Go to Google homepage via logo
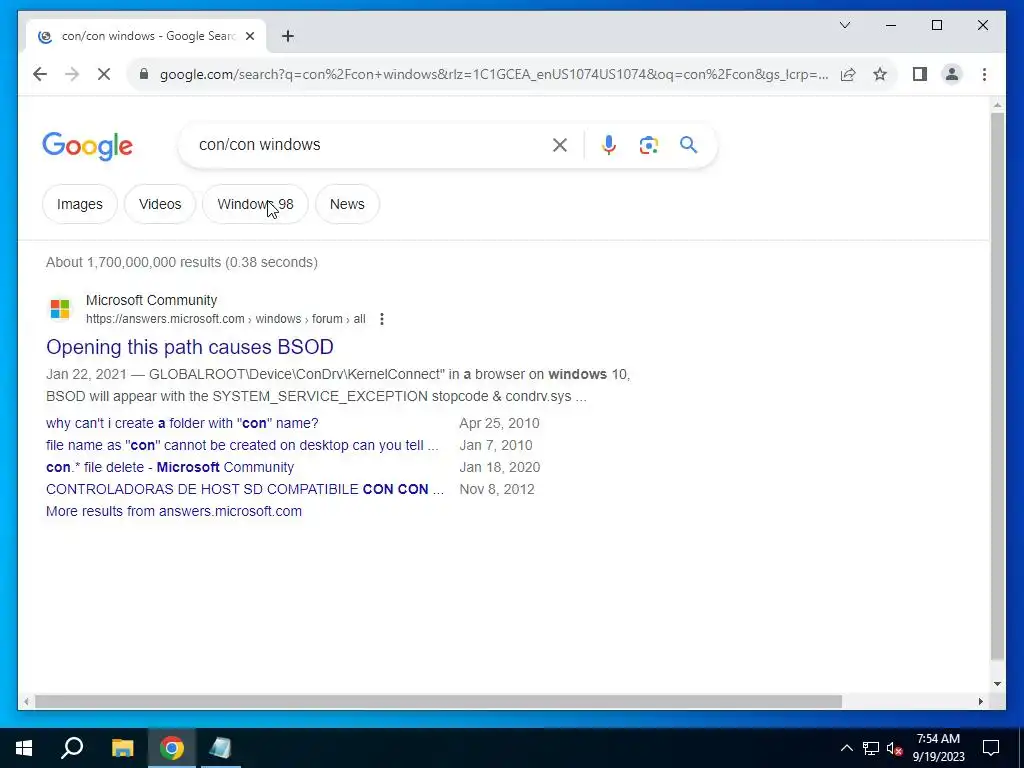The image size is (1024, 768). [88, 146]
